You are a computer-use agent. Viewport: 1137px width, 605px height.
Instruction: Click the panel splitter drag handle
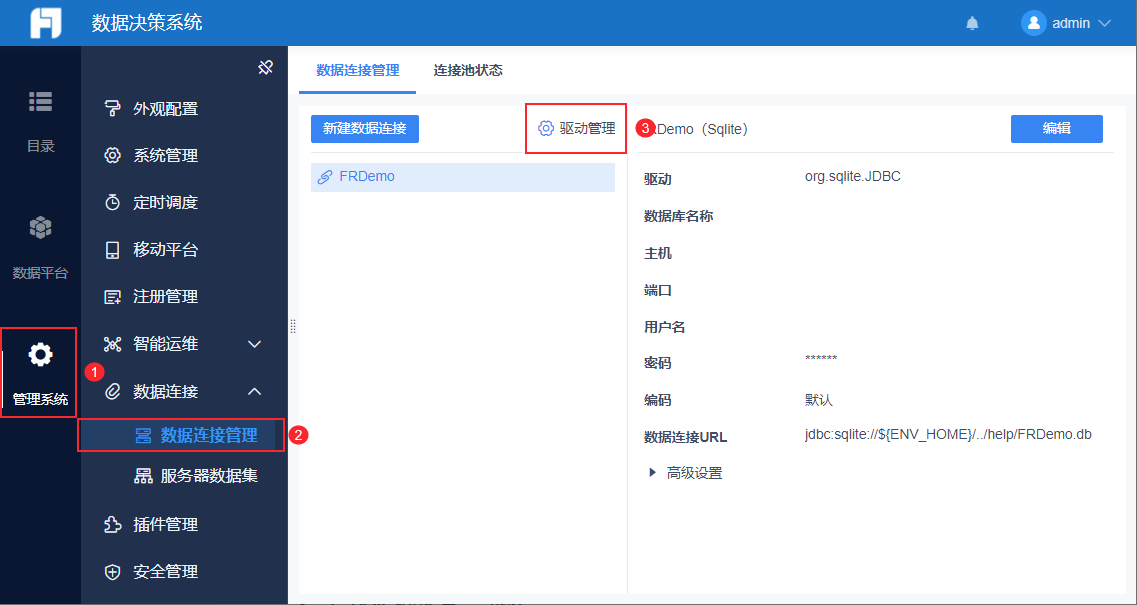coord(293,326)
